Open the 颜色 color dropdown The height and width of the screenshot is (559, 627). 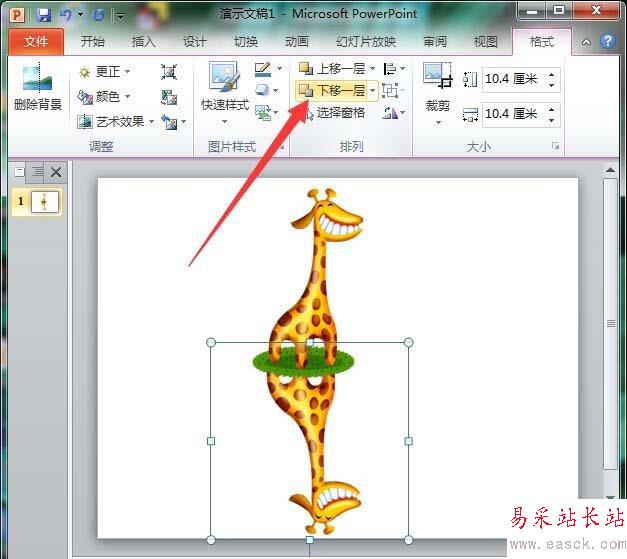pos(104,96)
